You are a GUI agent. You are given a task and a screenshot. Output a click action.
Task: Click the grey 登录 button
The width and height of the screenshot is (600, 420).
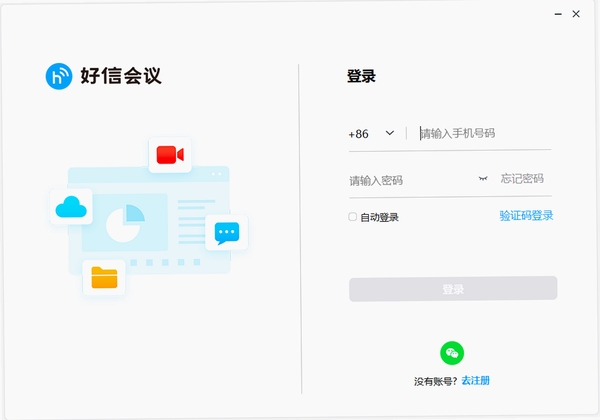453,289
